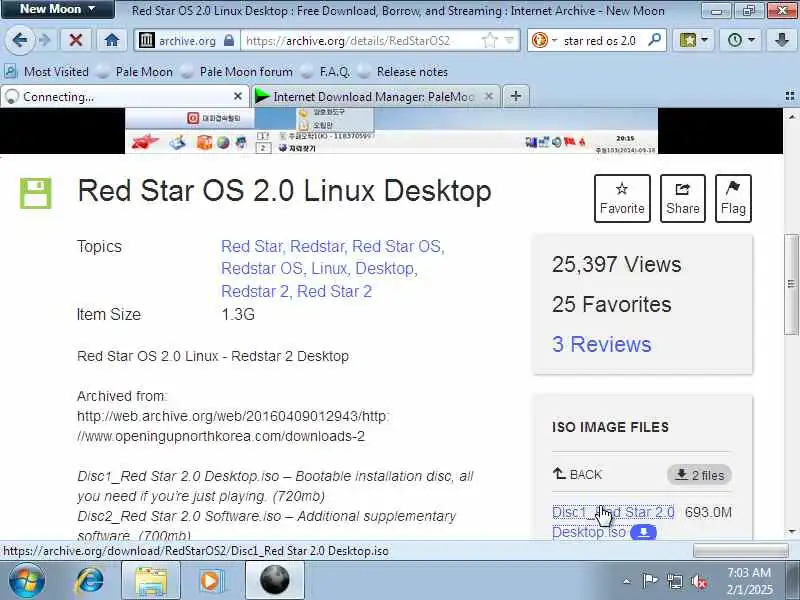Close the Internet Download Manager tab
The width and height of the screenshot is (800, 600).
[x=489, y=96]
